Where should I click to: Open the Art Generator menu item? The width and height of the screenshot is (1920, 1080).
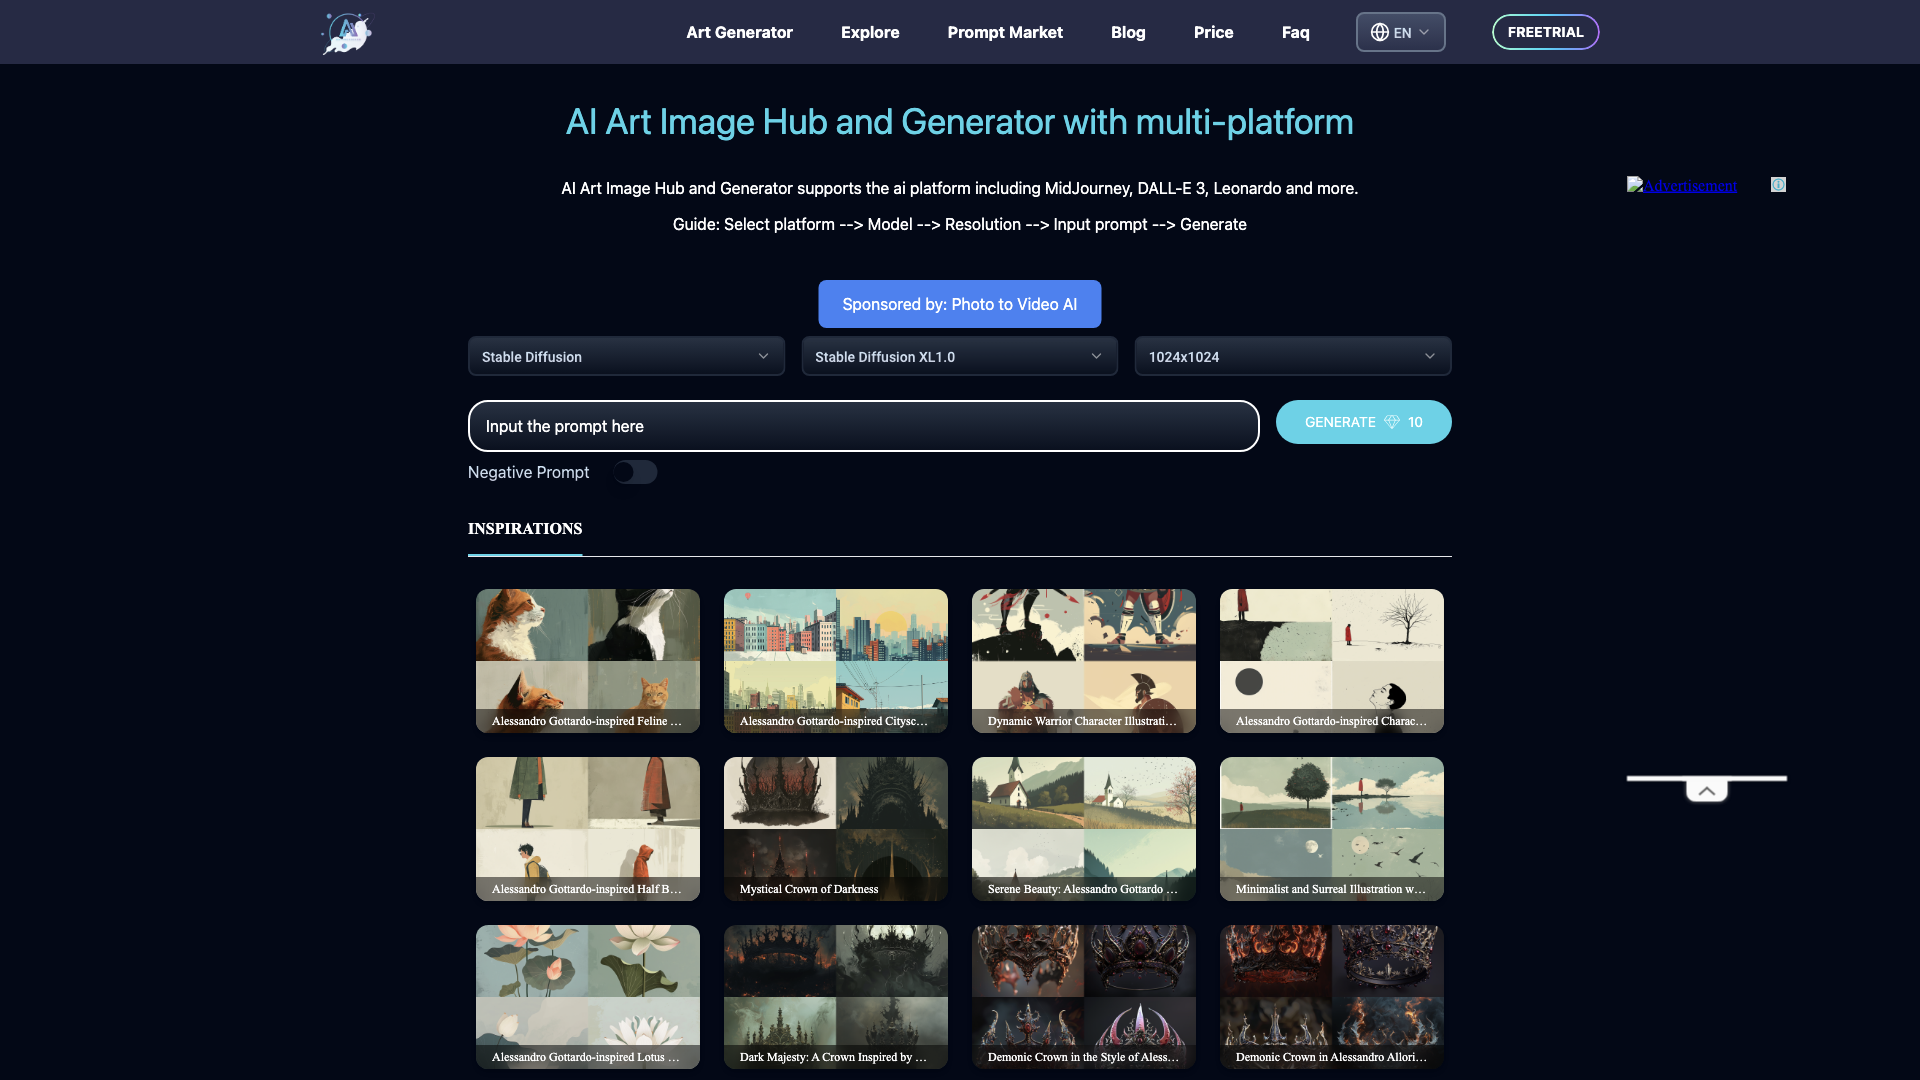739,32
